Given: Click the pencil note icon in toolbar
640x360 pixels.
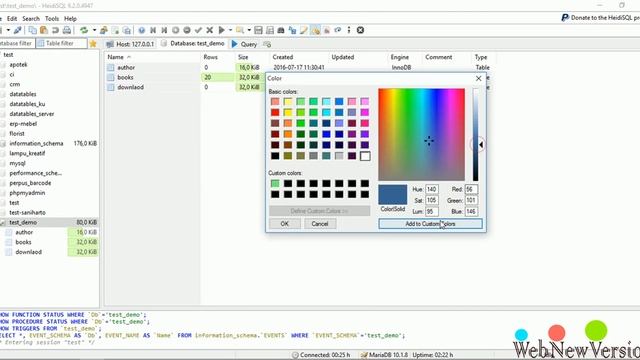Looking at the screenshot, I should point(304,30).
